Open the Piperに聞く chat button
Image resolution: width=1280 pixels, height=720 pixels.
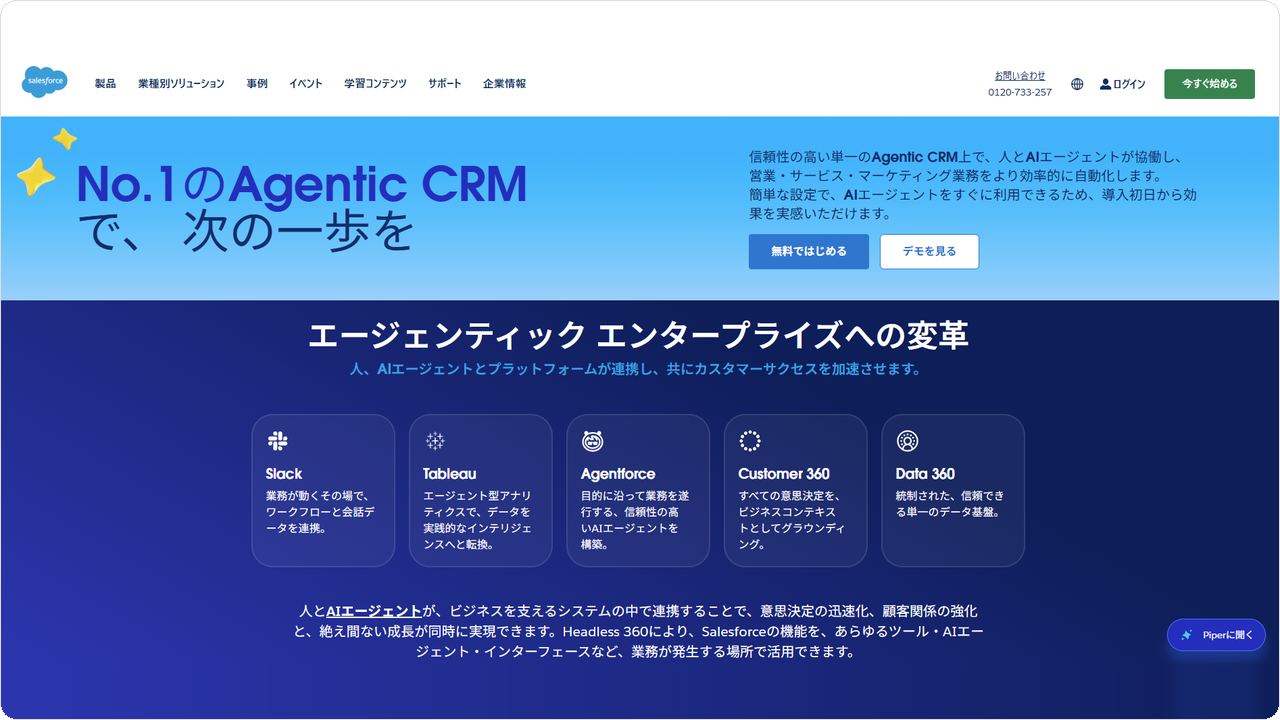(x=1216, y=635)
